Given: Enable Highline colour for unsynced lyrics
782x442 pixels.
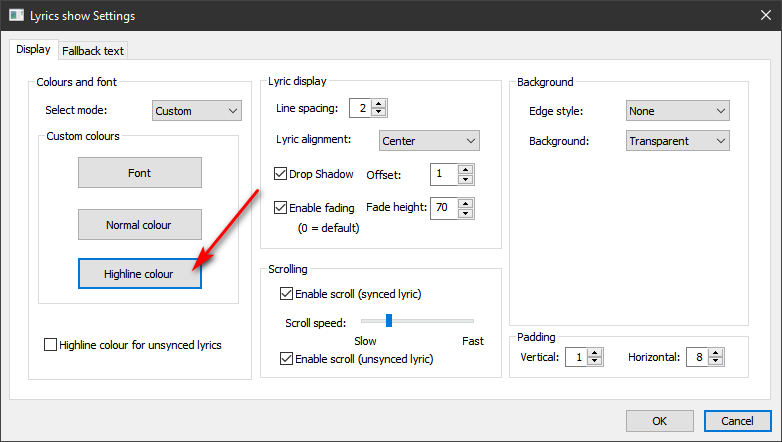Looking at the screenshot, I should coord(51,345).
